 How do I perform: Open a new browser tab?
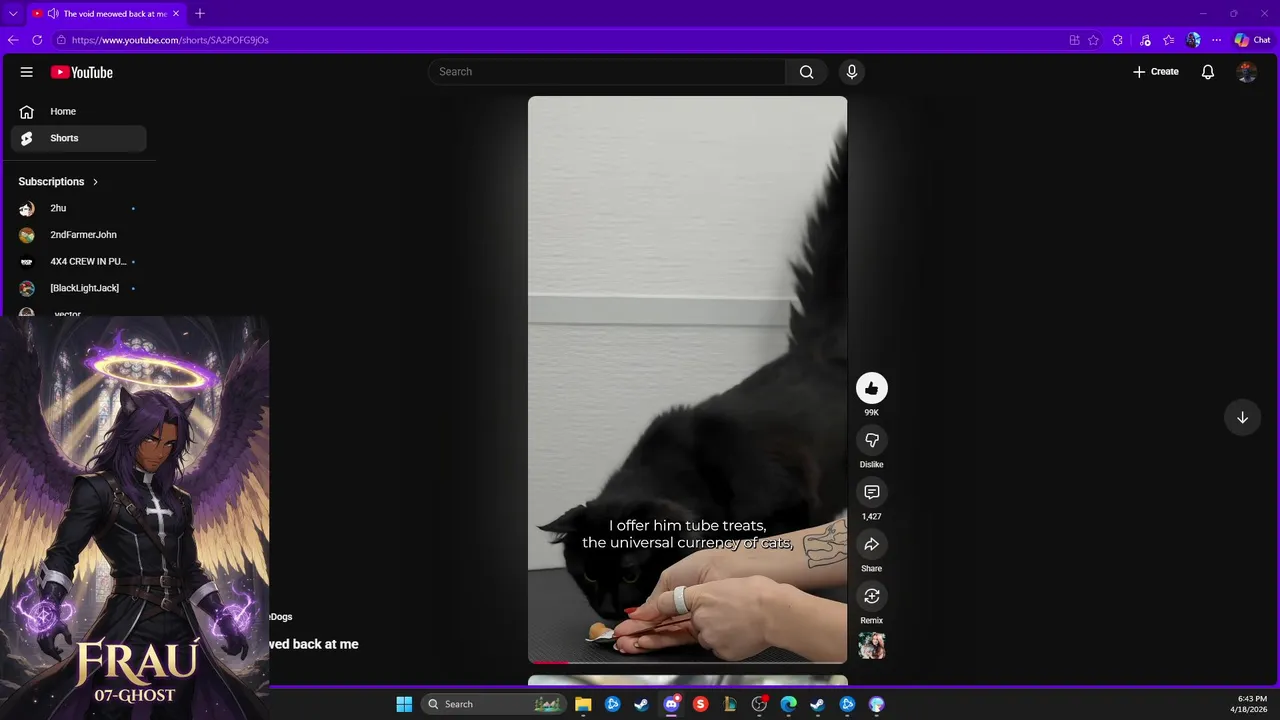(200, 14)
